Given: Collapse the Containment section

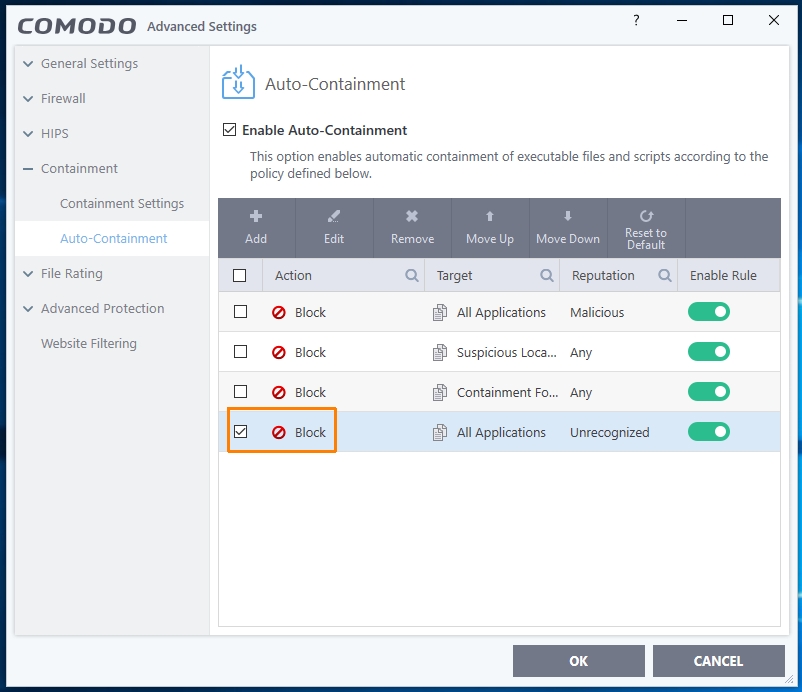Looking at the screenshot, I should 29,169.
